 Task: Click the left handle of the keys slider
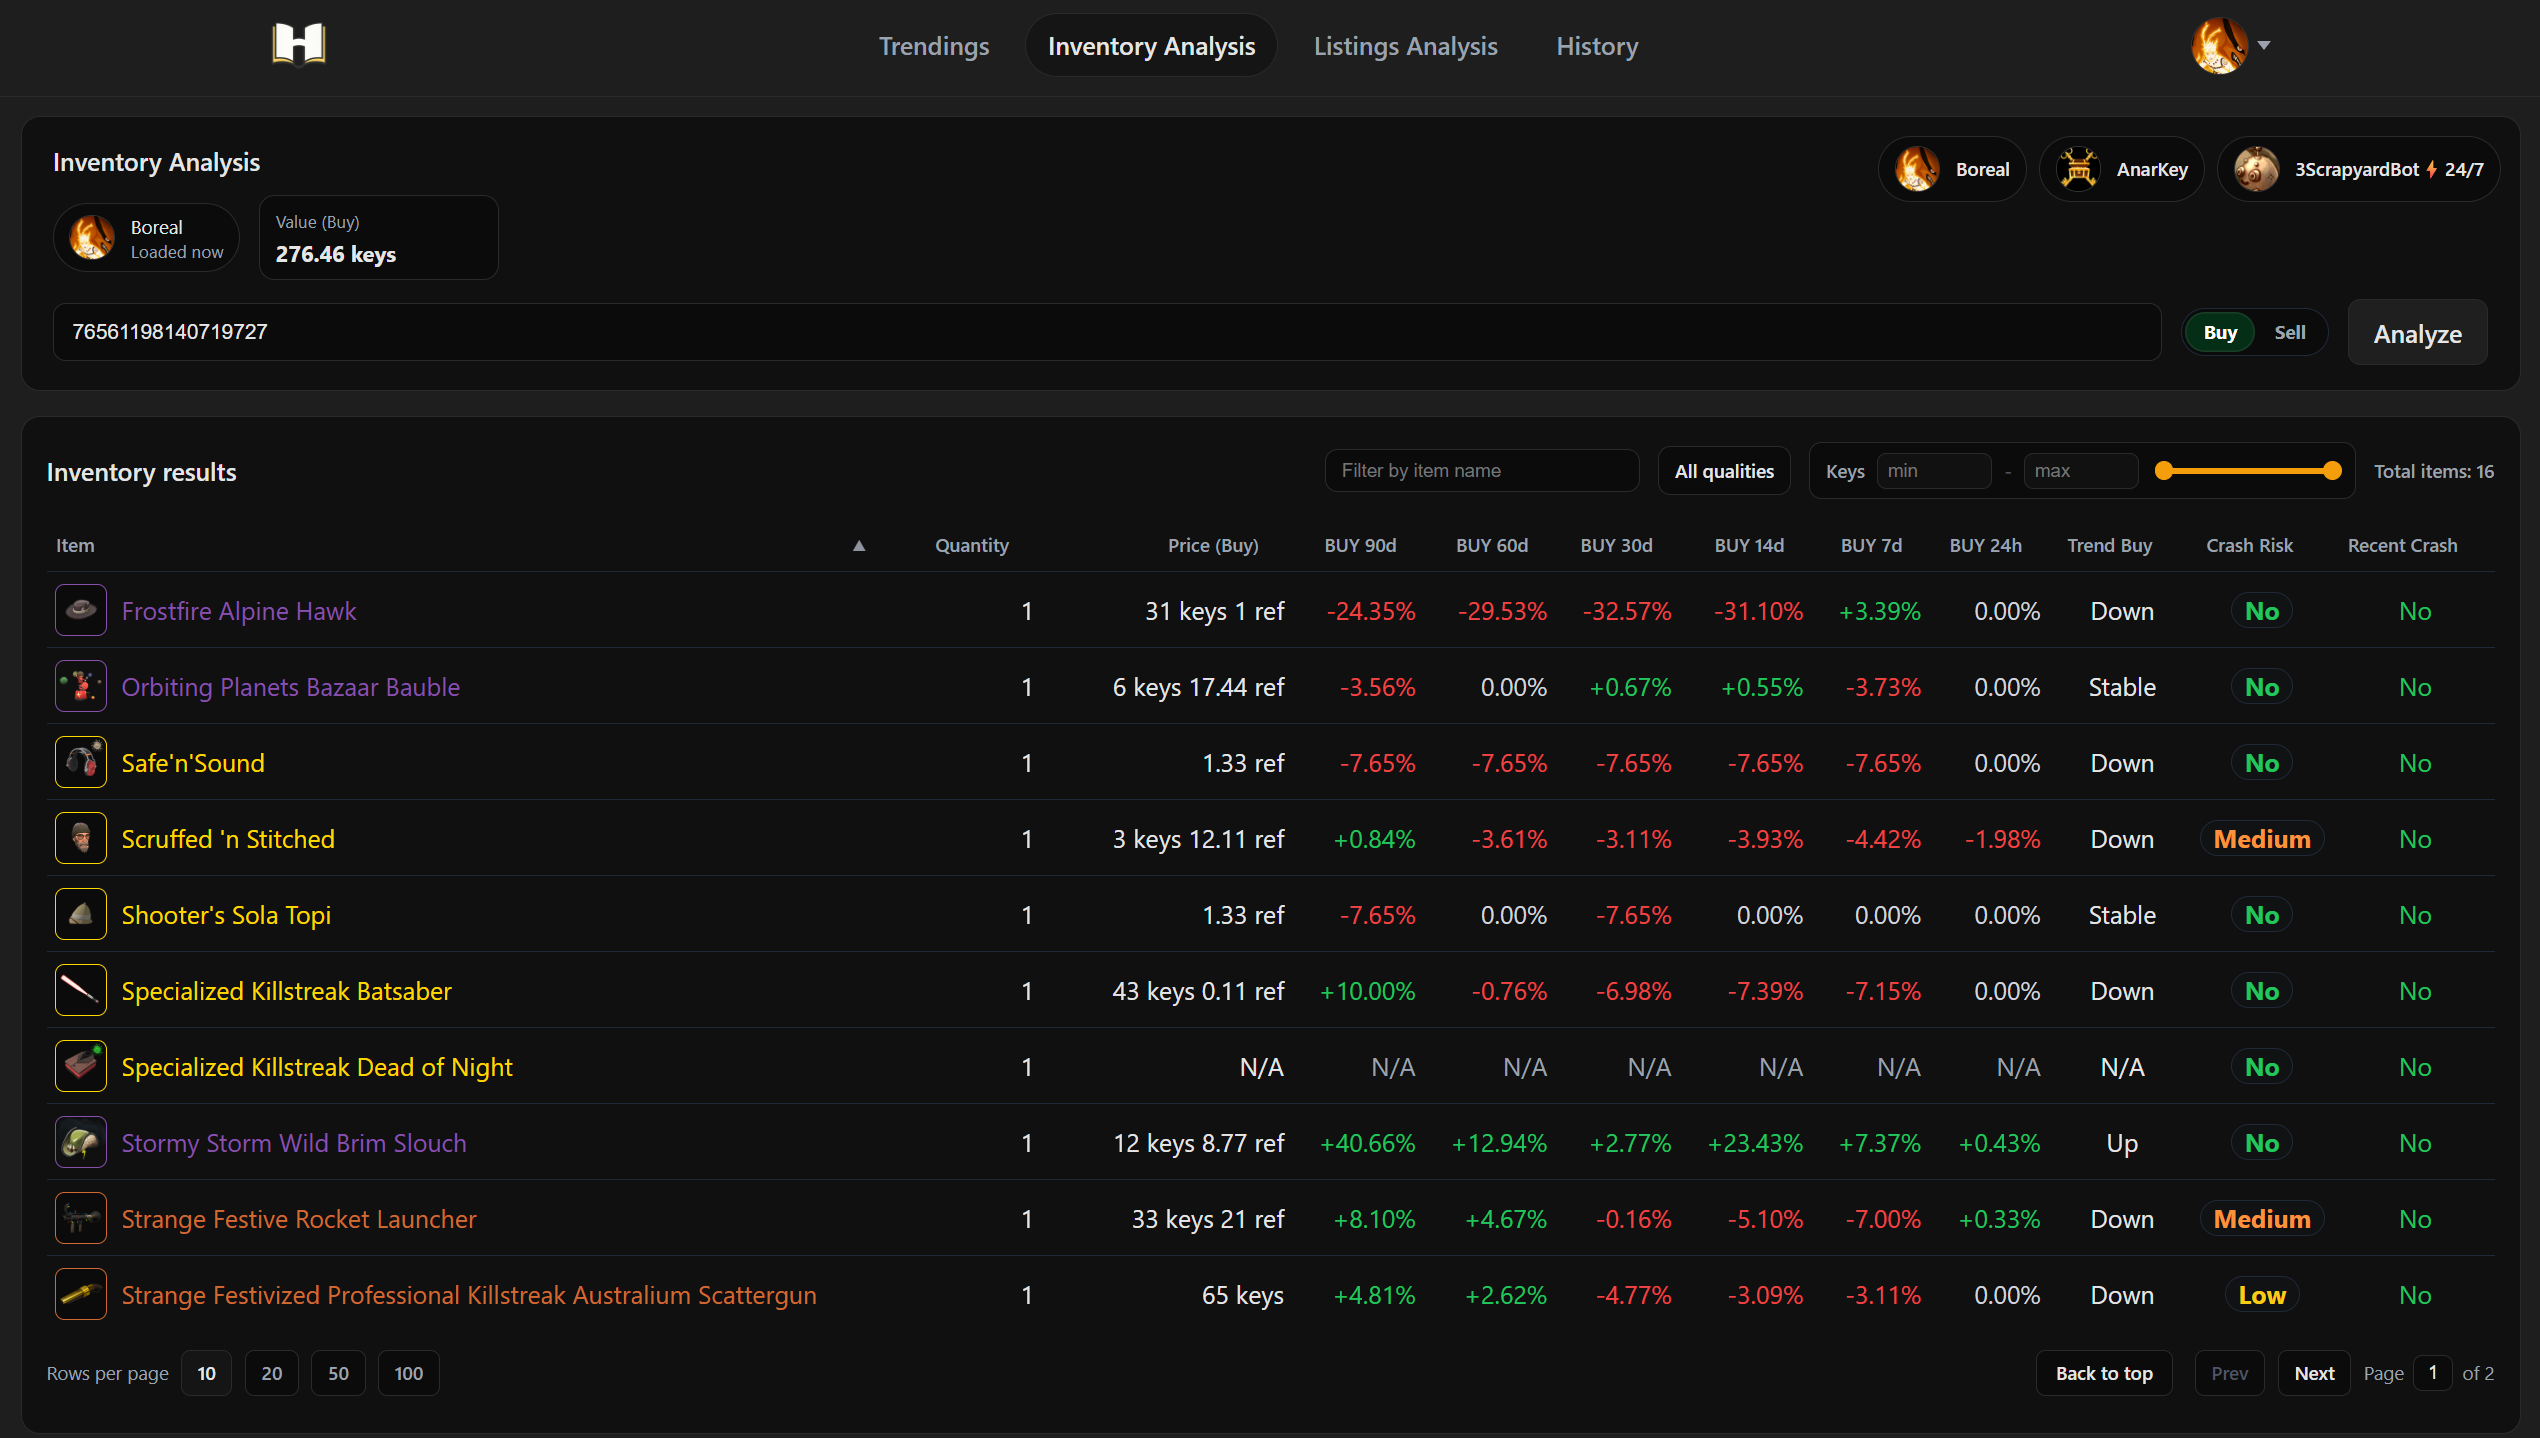coord(2164,471)
